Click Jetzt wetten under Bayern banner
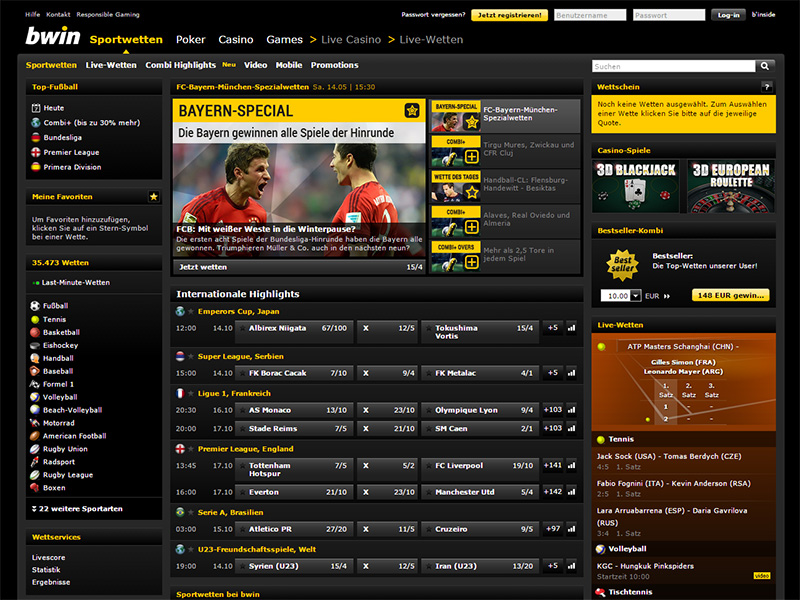The height and width of the screenshot is (600, 800). click(299, 267)
